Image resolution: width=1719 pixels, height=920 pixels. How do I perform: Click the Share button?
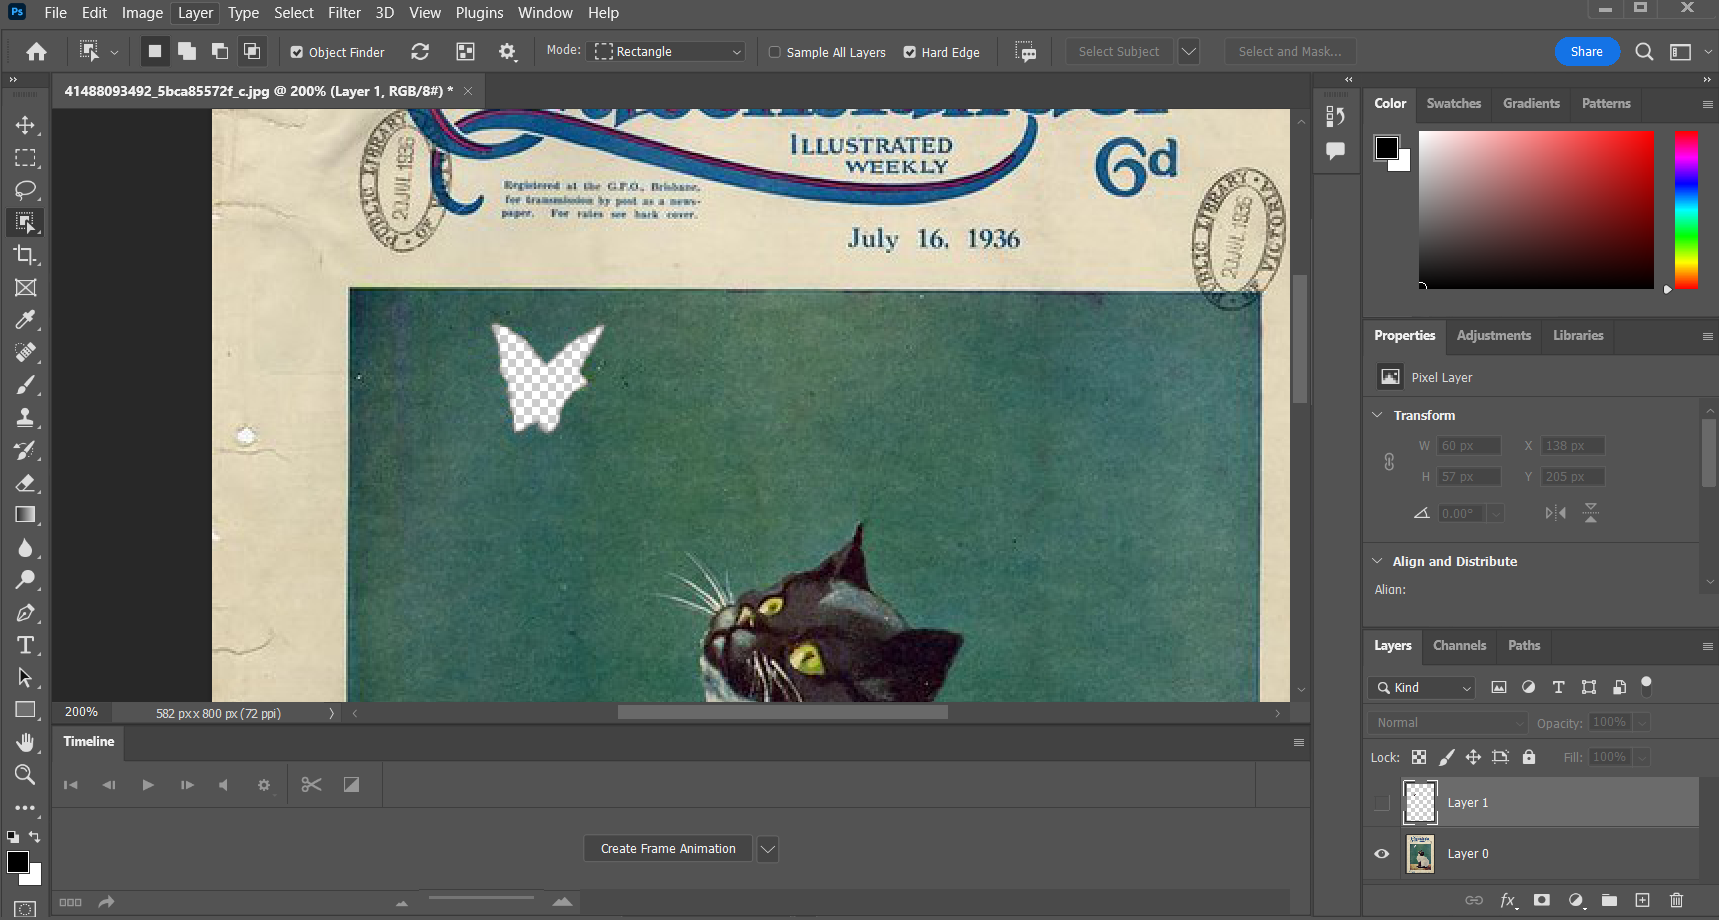(x=1587, y=52)
